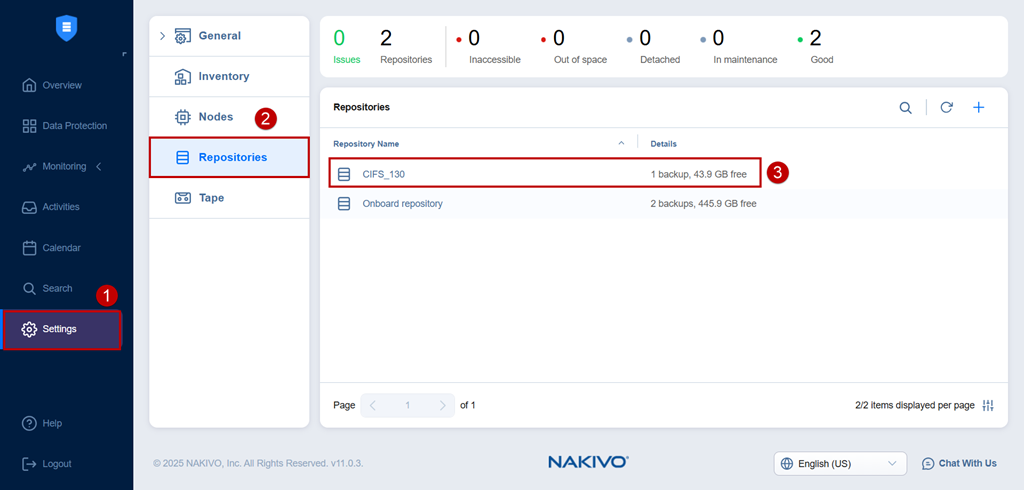
Task: Click the Calendar icon in sidebar
Action: click(29, 248)
